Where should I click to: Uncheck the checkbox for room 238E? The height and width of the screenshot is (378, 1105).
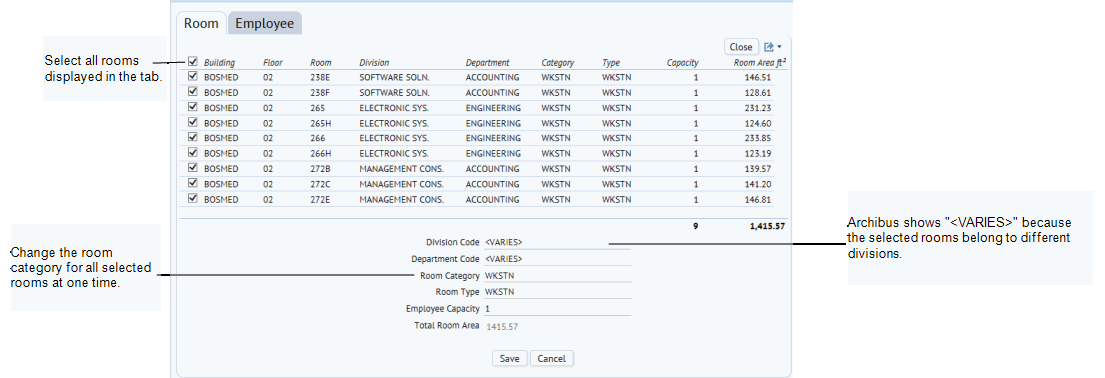pos(192,77)
